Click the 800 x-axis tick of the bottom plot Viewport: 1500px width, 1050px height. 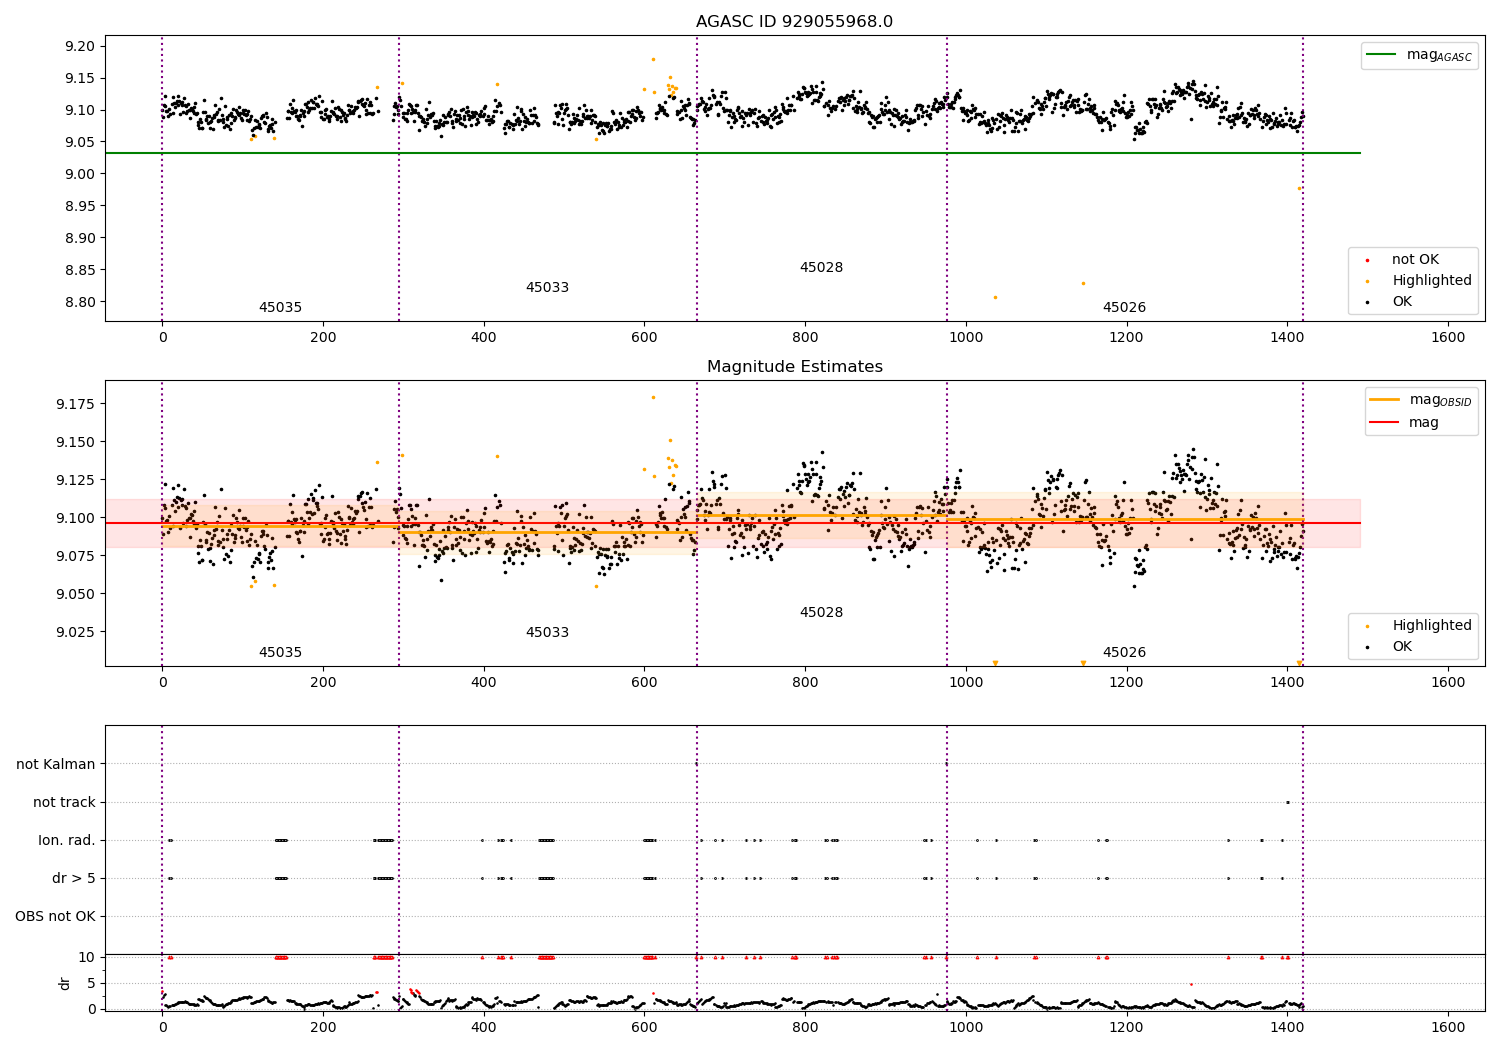(x=805, y=1028)
